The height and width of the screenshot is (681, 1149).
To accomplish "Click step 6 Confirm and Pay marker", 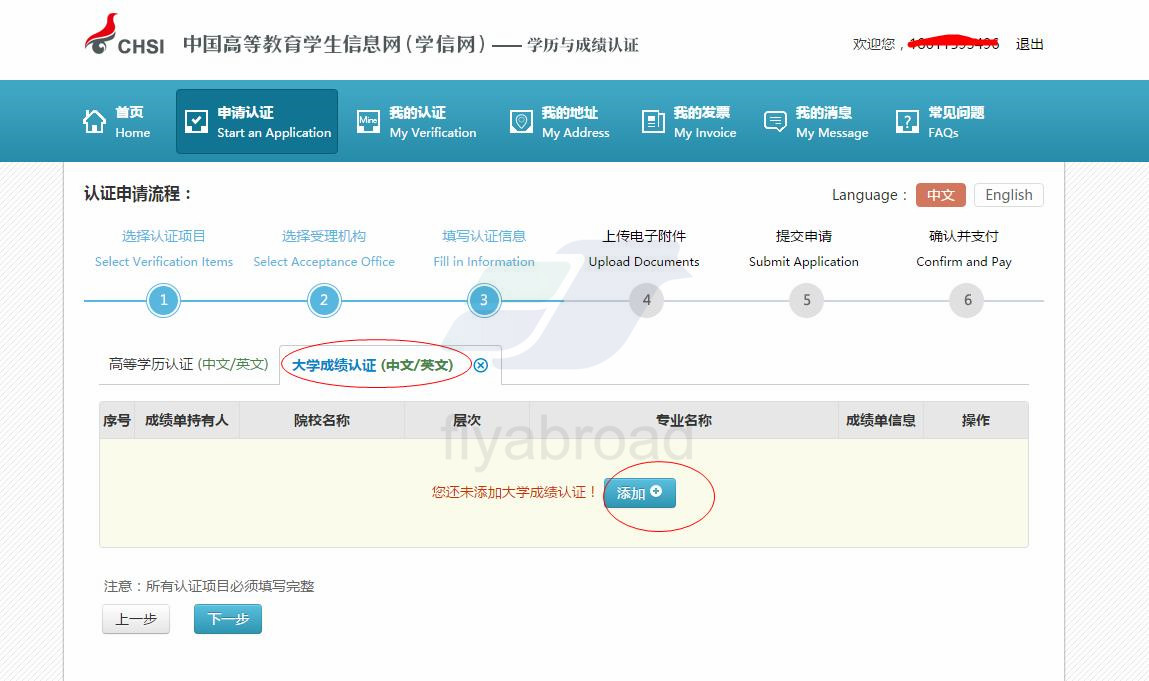I will click(966, 300).
